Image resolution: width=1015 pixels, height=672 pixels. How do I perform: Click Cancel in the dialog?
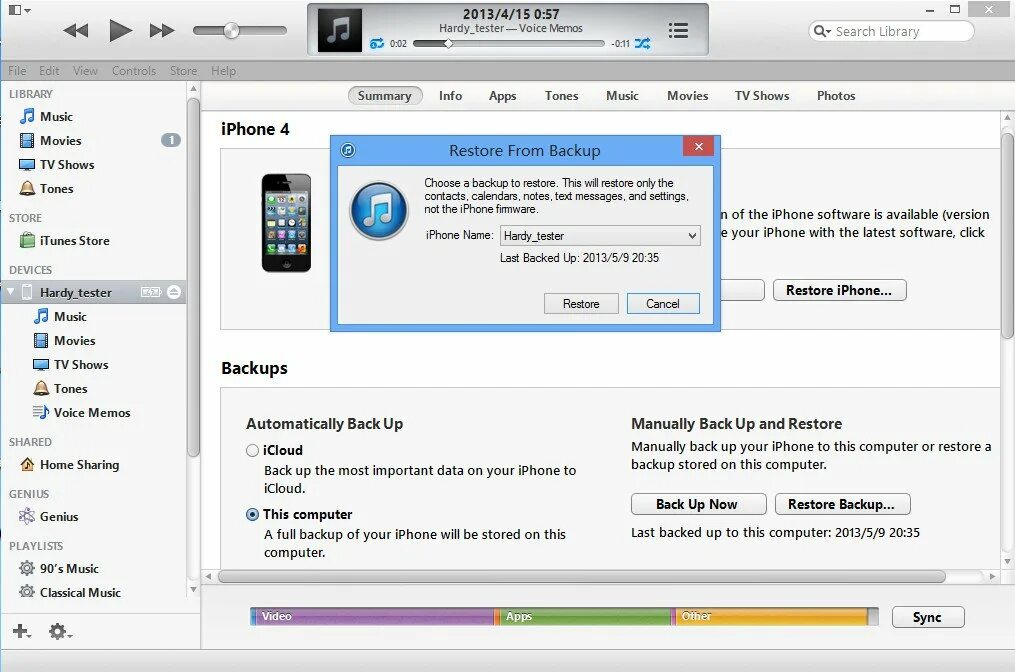coord(663,304)
